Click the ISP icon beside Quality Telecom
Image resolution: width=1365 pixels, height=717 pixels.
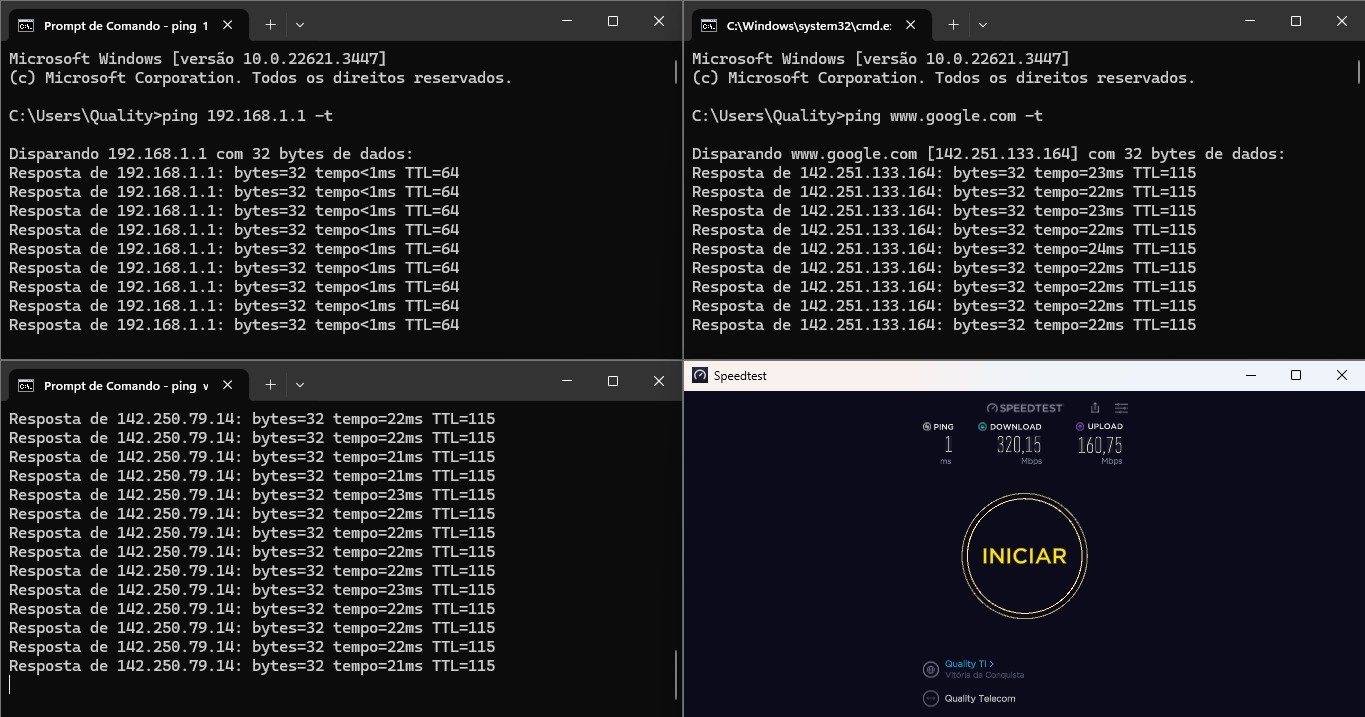[x=930, y=699]
